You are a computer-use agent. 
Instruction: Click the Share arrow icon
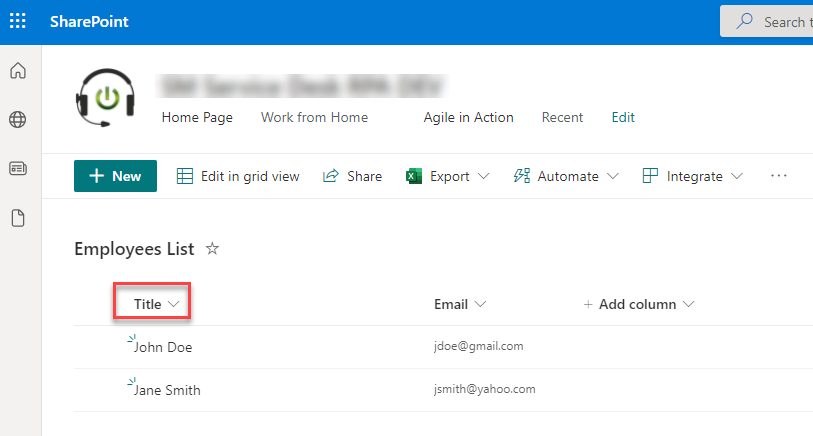(x=331, y=176)
